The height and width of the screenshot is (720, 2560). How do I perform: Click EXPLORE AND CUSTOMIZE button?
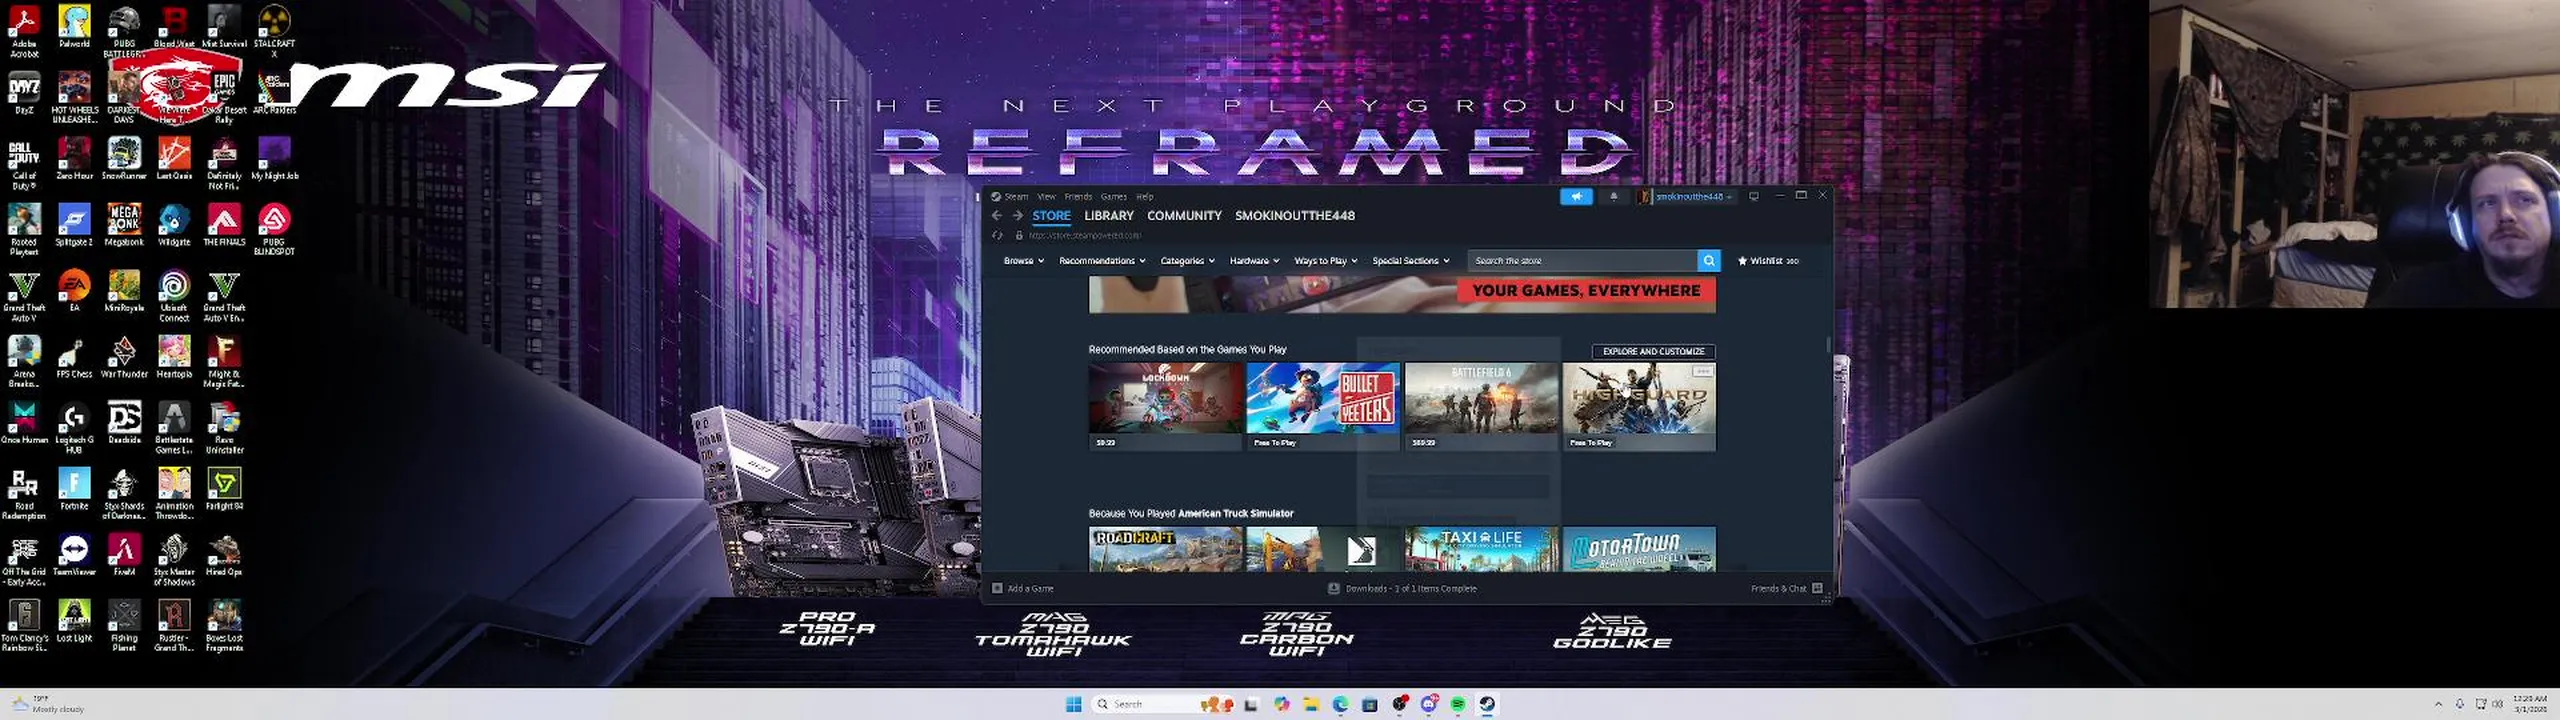coord(1653,352)
